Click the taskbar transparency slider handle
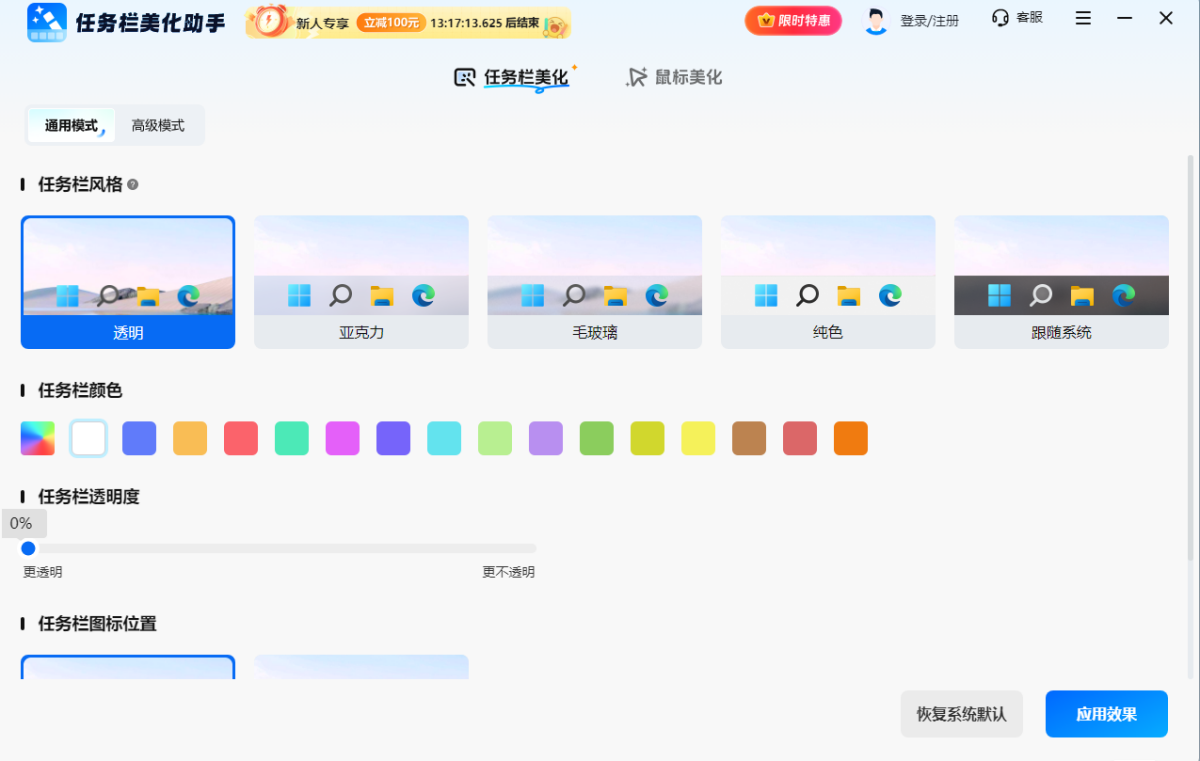 (28, 548)
